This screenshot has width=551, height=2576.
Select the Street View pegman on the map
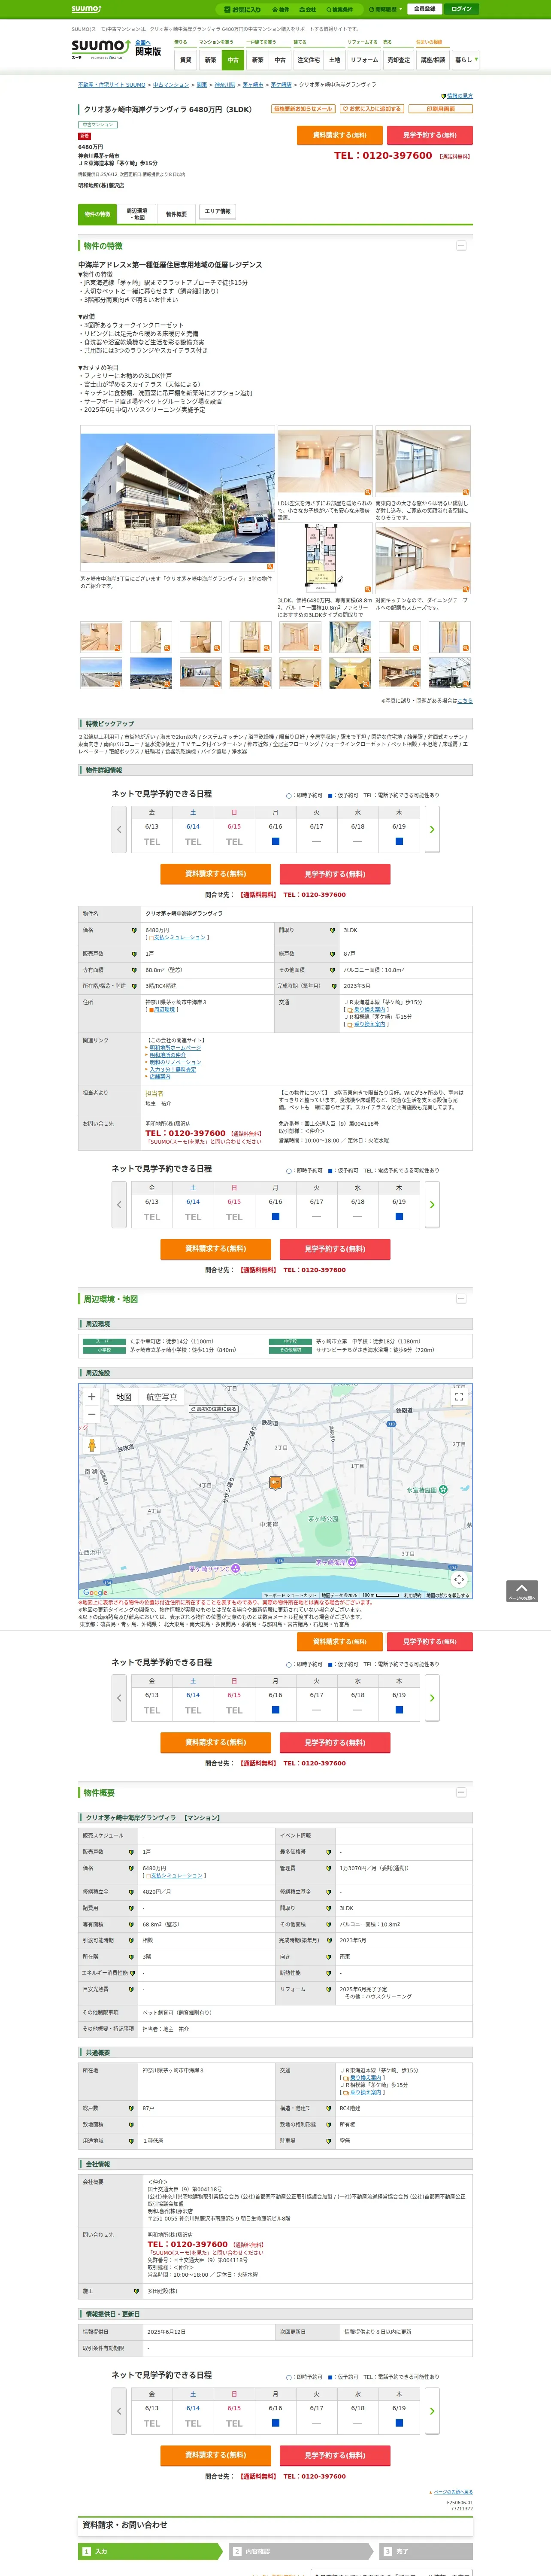coord(92,1445)
